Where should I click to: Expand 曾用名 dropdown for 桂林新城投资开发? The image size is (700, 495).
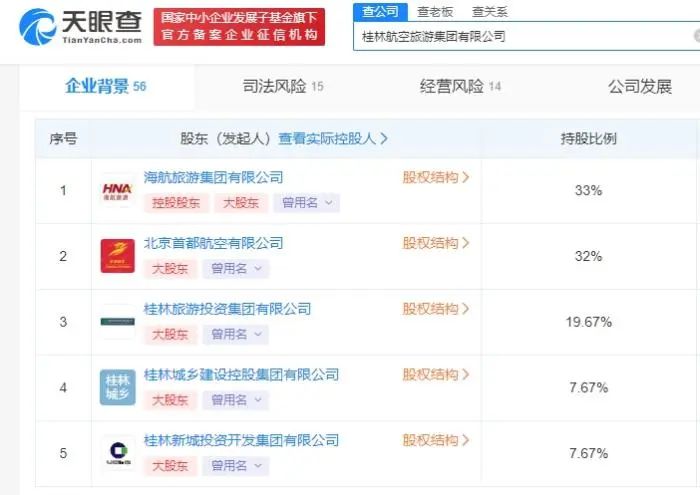pyautogui.click(x=236, y=466)
